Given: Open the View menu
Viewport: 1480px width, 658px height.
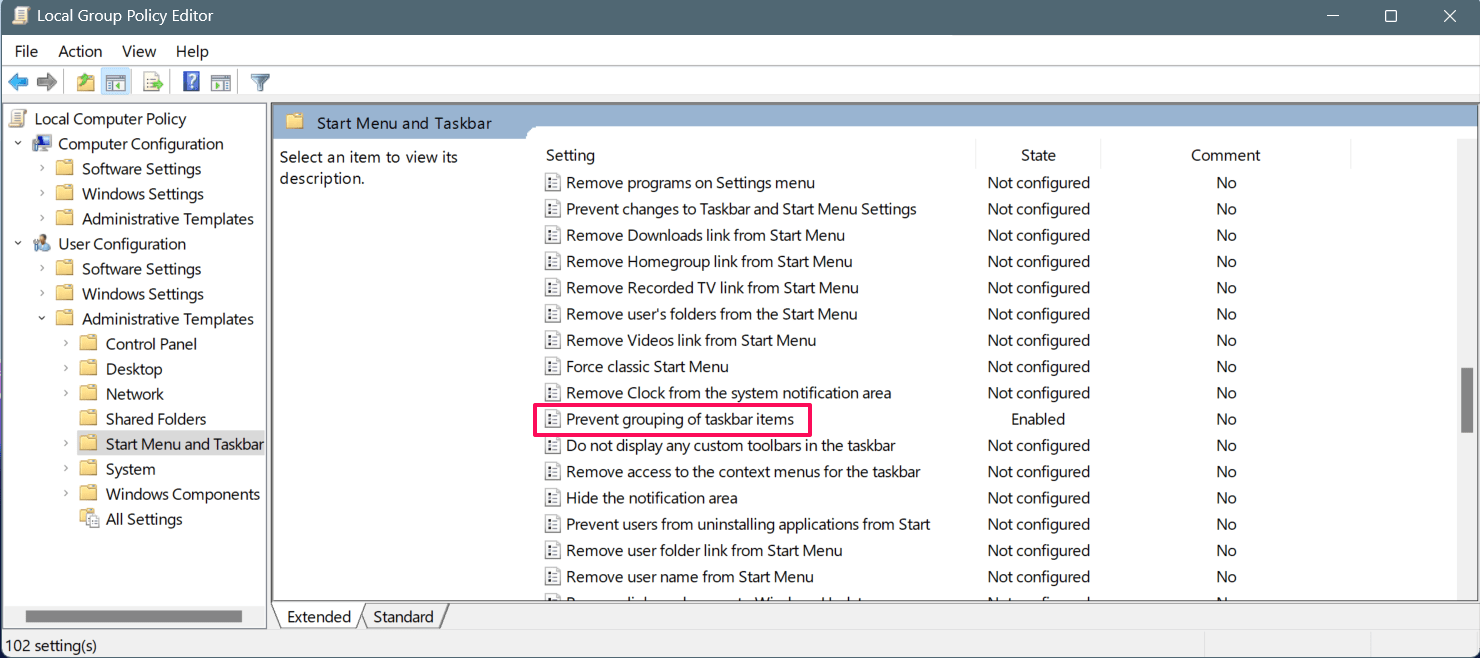Looking at the screenshot, I should coord(139,51).
